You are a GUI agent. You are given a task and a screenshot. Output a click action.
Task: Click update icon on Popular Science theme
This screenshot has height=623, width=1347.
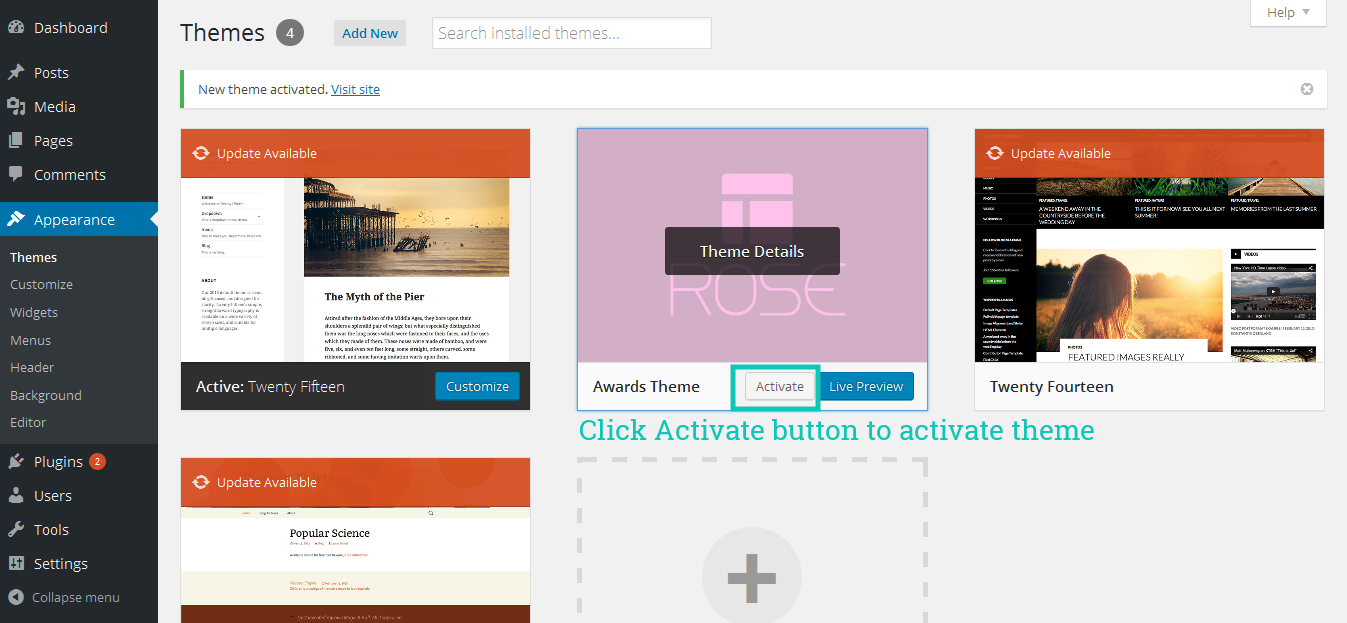pyautogui.click(x=200, y=482)
